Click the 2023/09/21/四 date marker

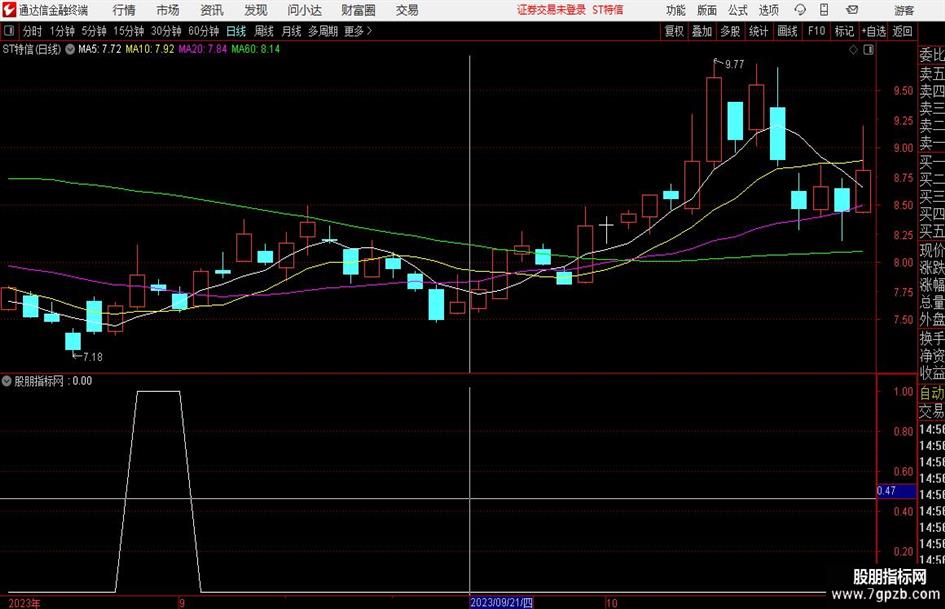pyautogui.click(x=501, y=602)
